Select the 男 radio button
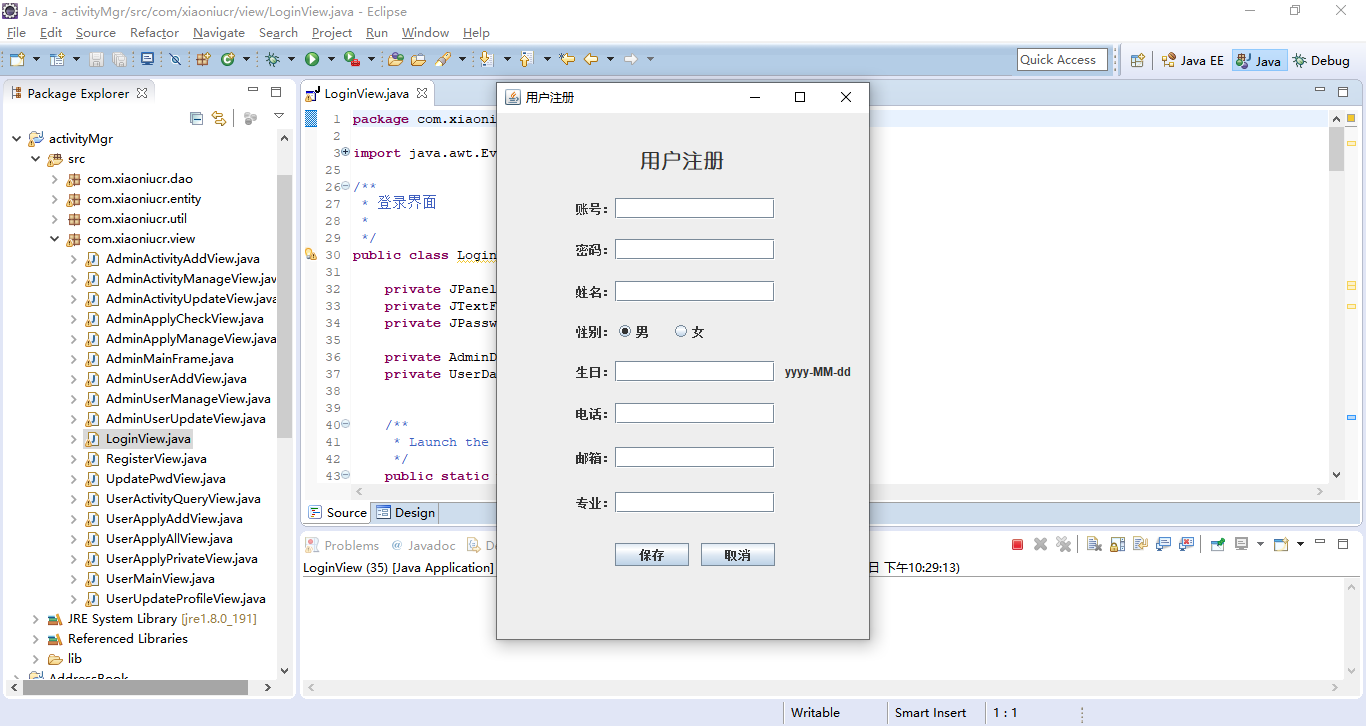Image resolution: width=1366 pixels, height=726 pixels. click(626, 332)
